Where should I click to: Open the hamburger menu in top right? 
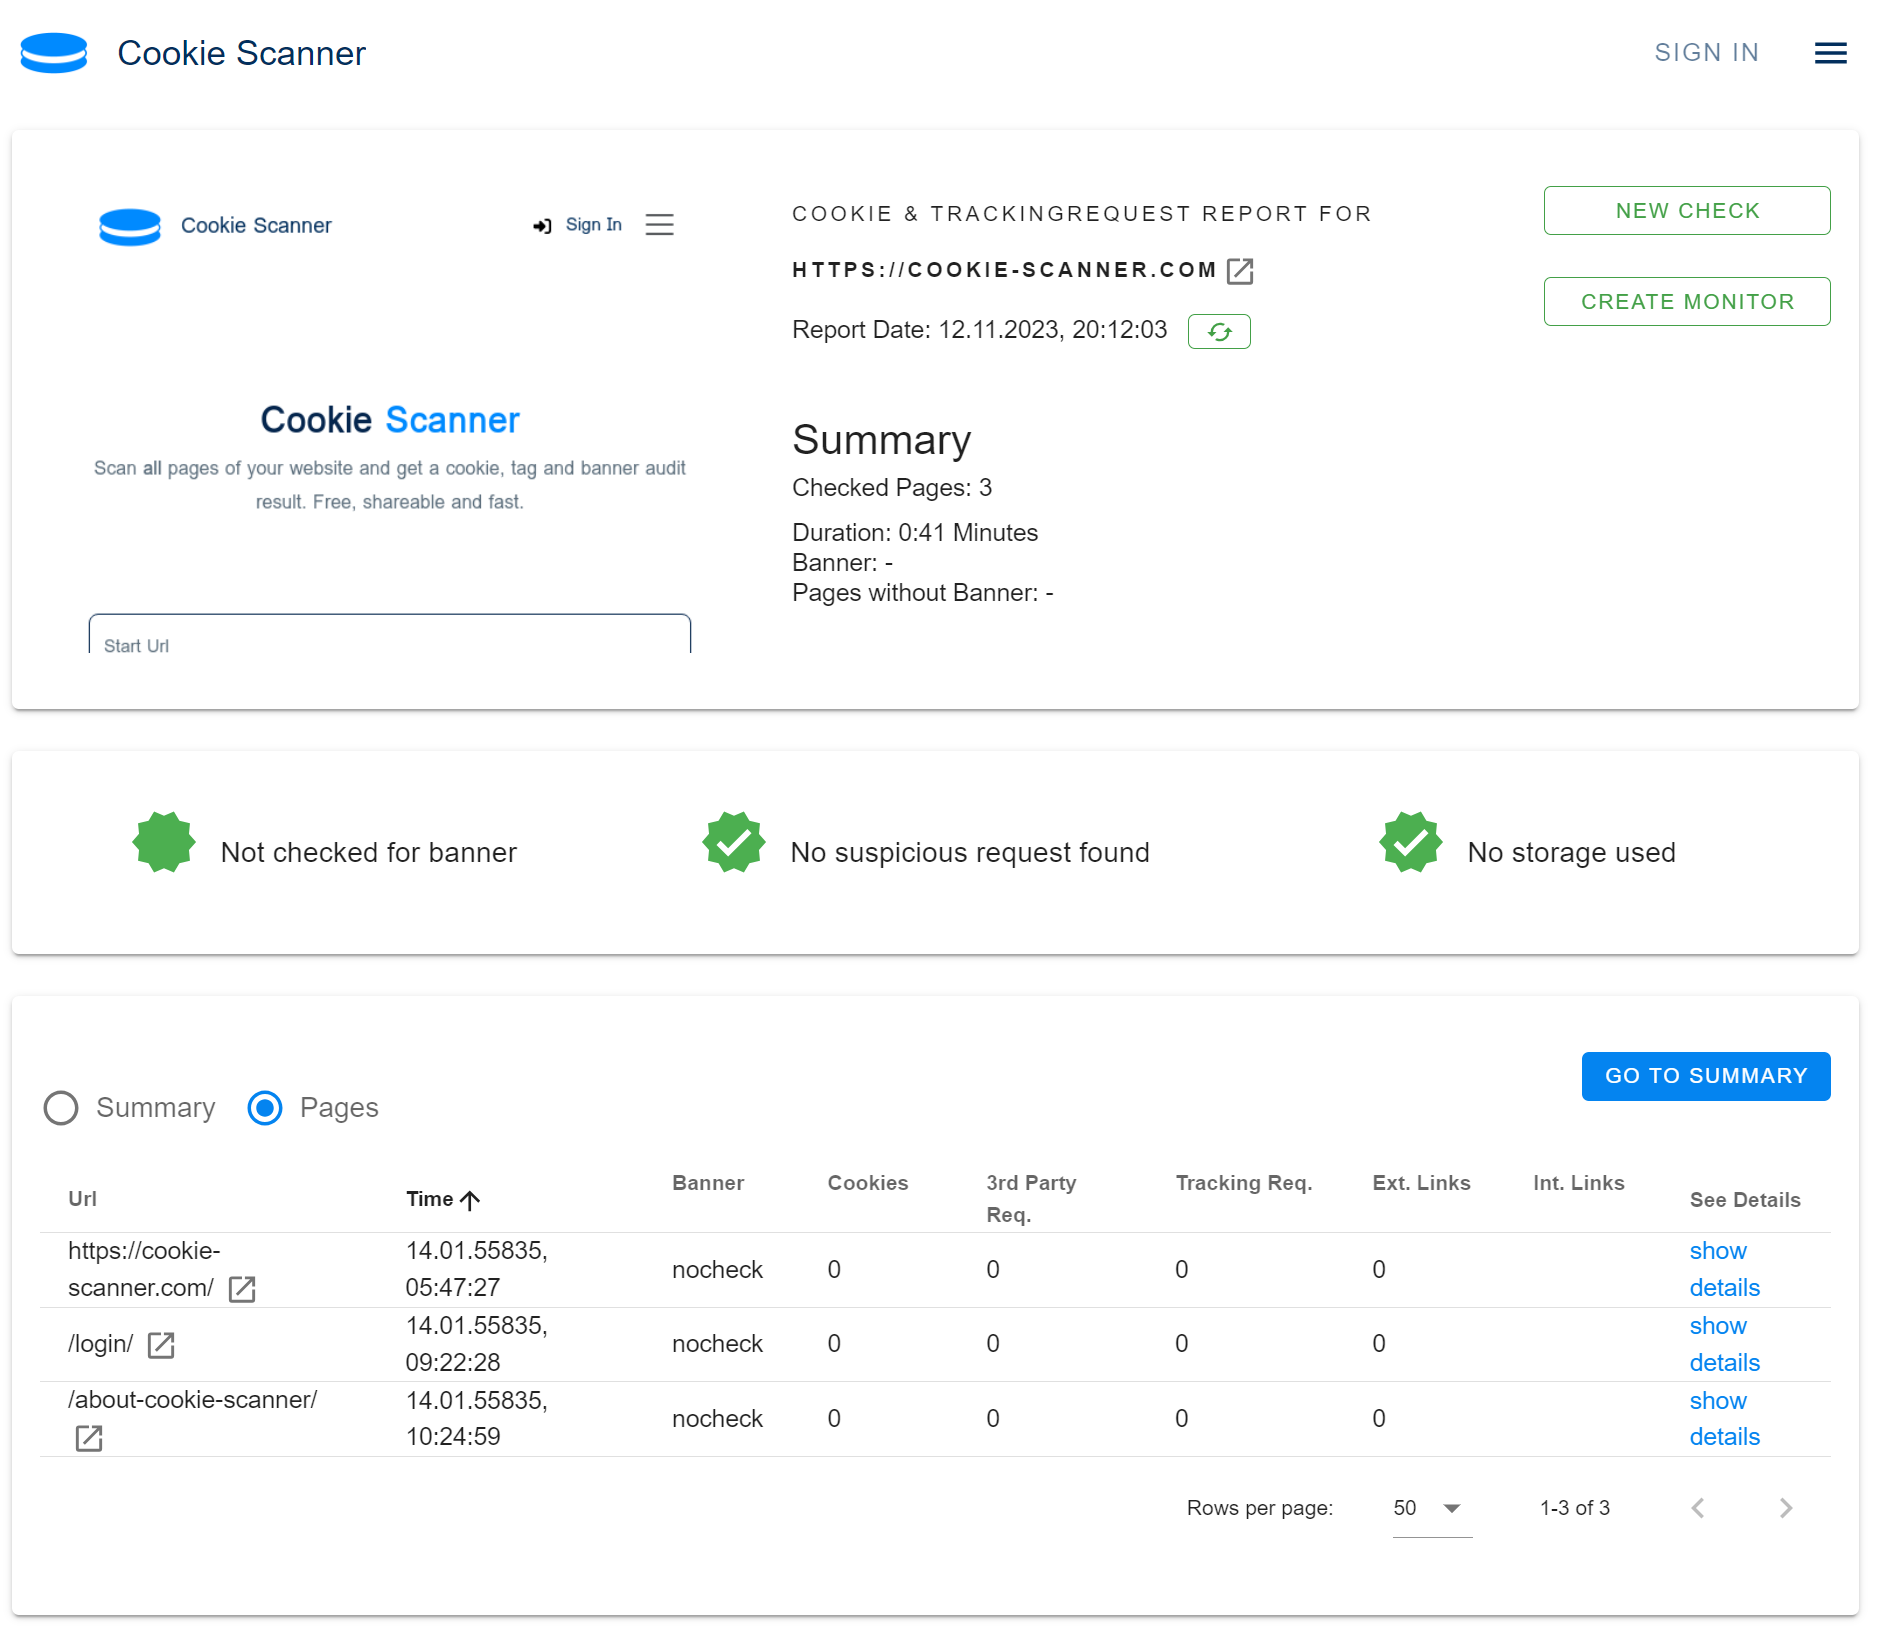tap(1830, 53)
